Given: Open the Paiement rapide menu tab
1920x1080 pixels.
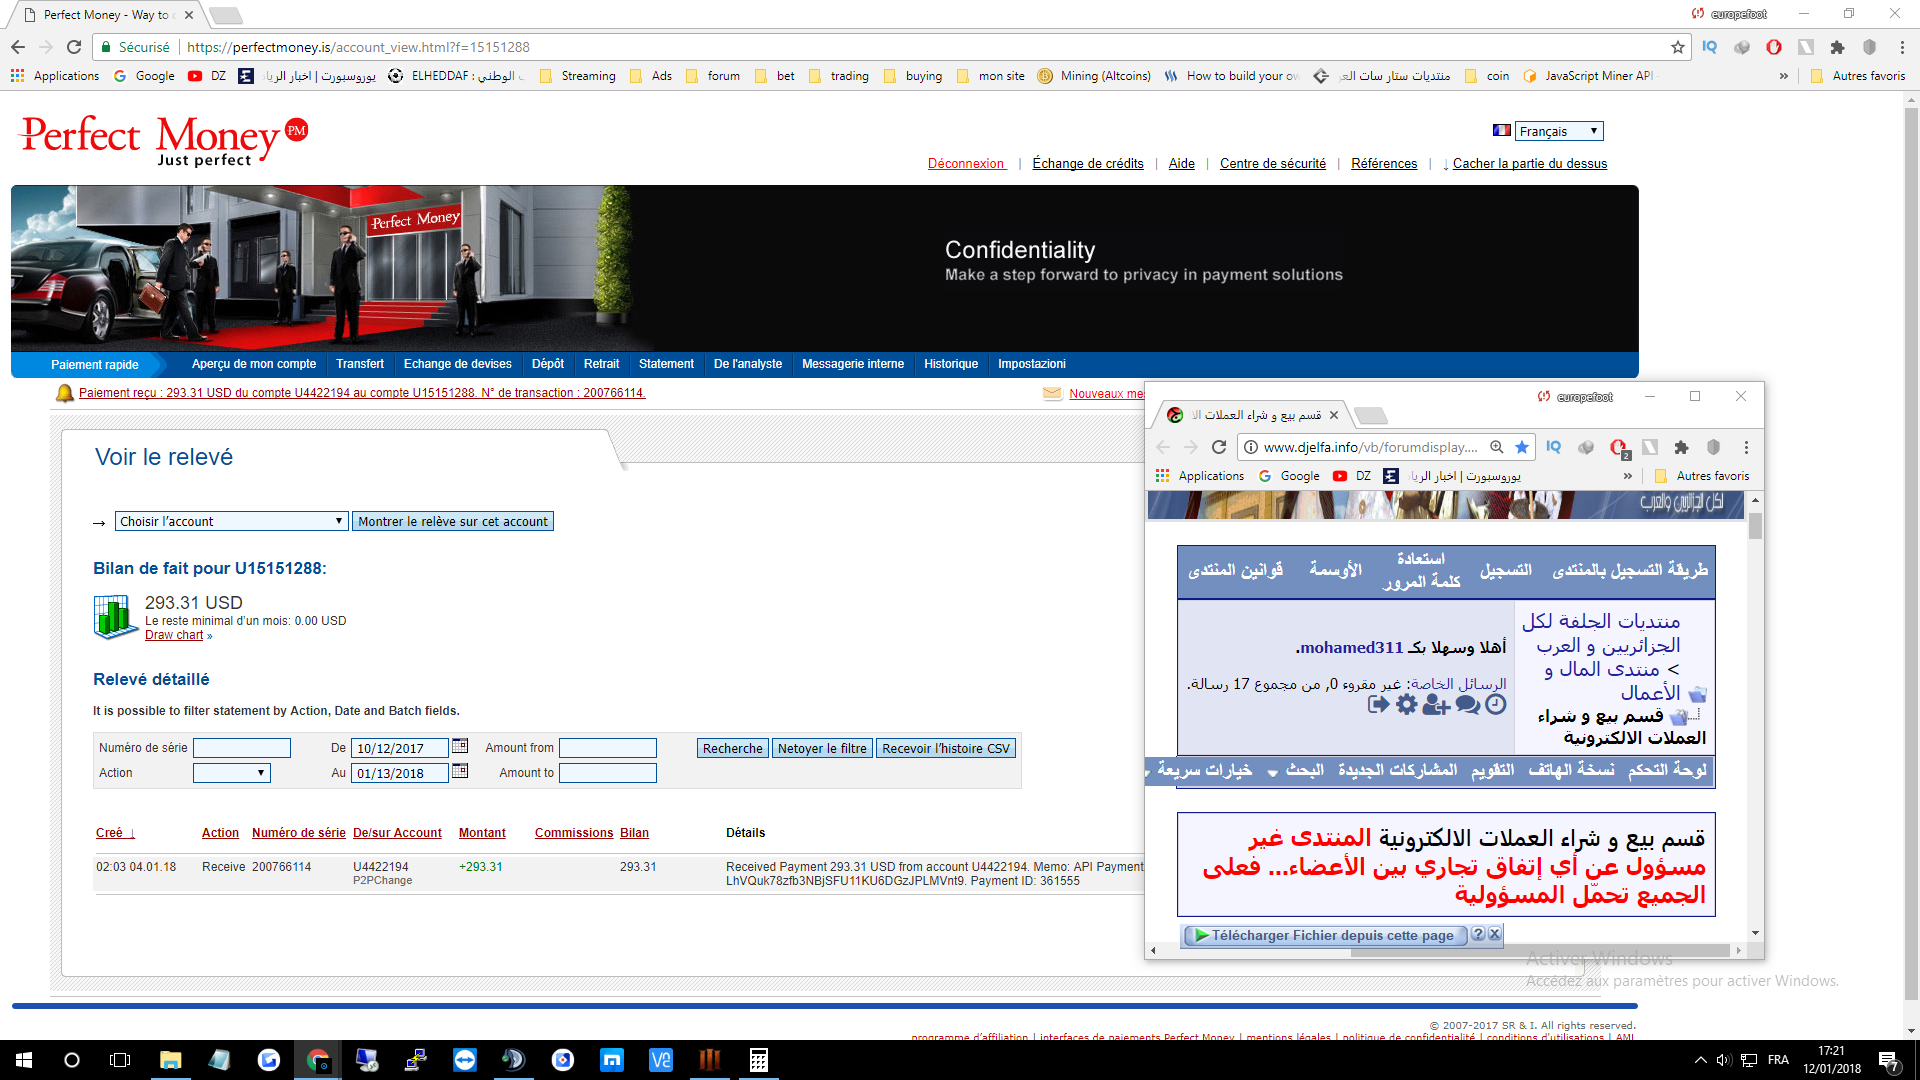Looking at the screenshot, I should [95, 365].
